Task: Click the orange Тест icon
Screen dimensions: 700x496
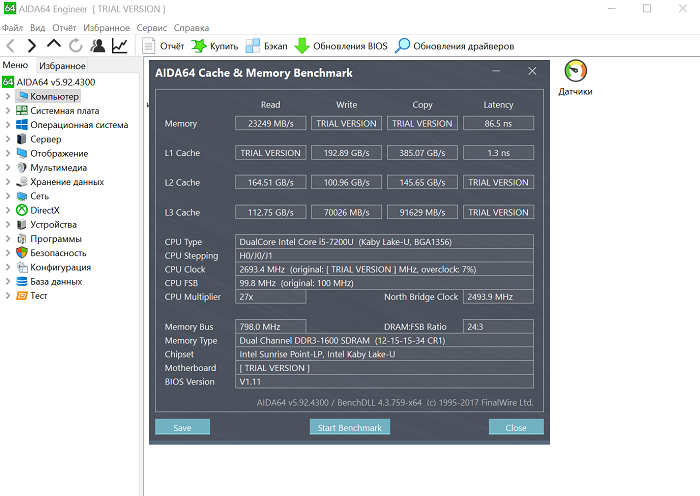Action: [x=21, y=296]
